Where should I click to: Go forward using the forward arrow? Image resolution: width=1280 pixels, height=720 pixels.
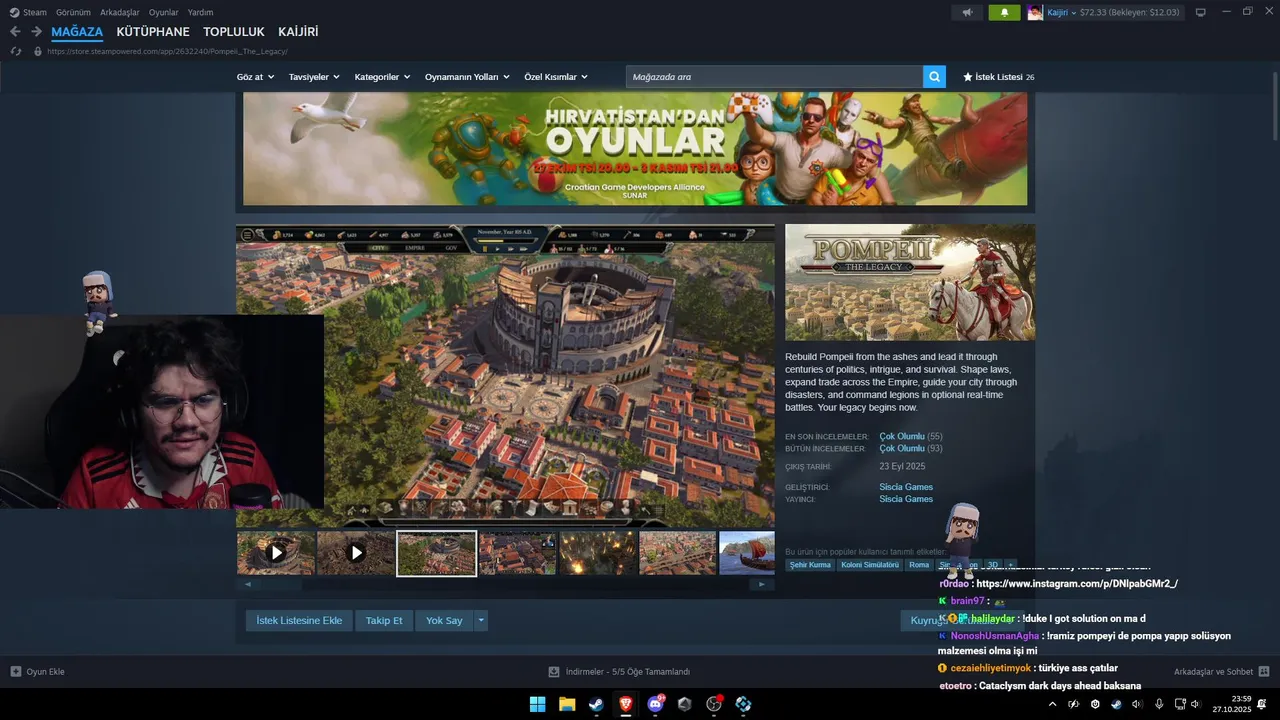[36, 32]
